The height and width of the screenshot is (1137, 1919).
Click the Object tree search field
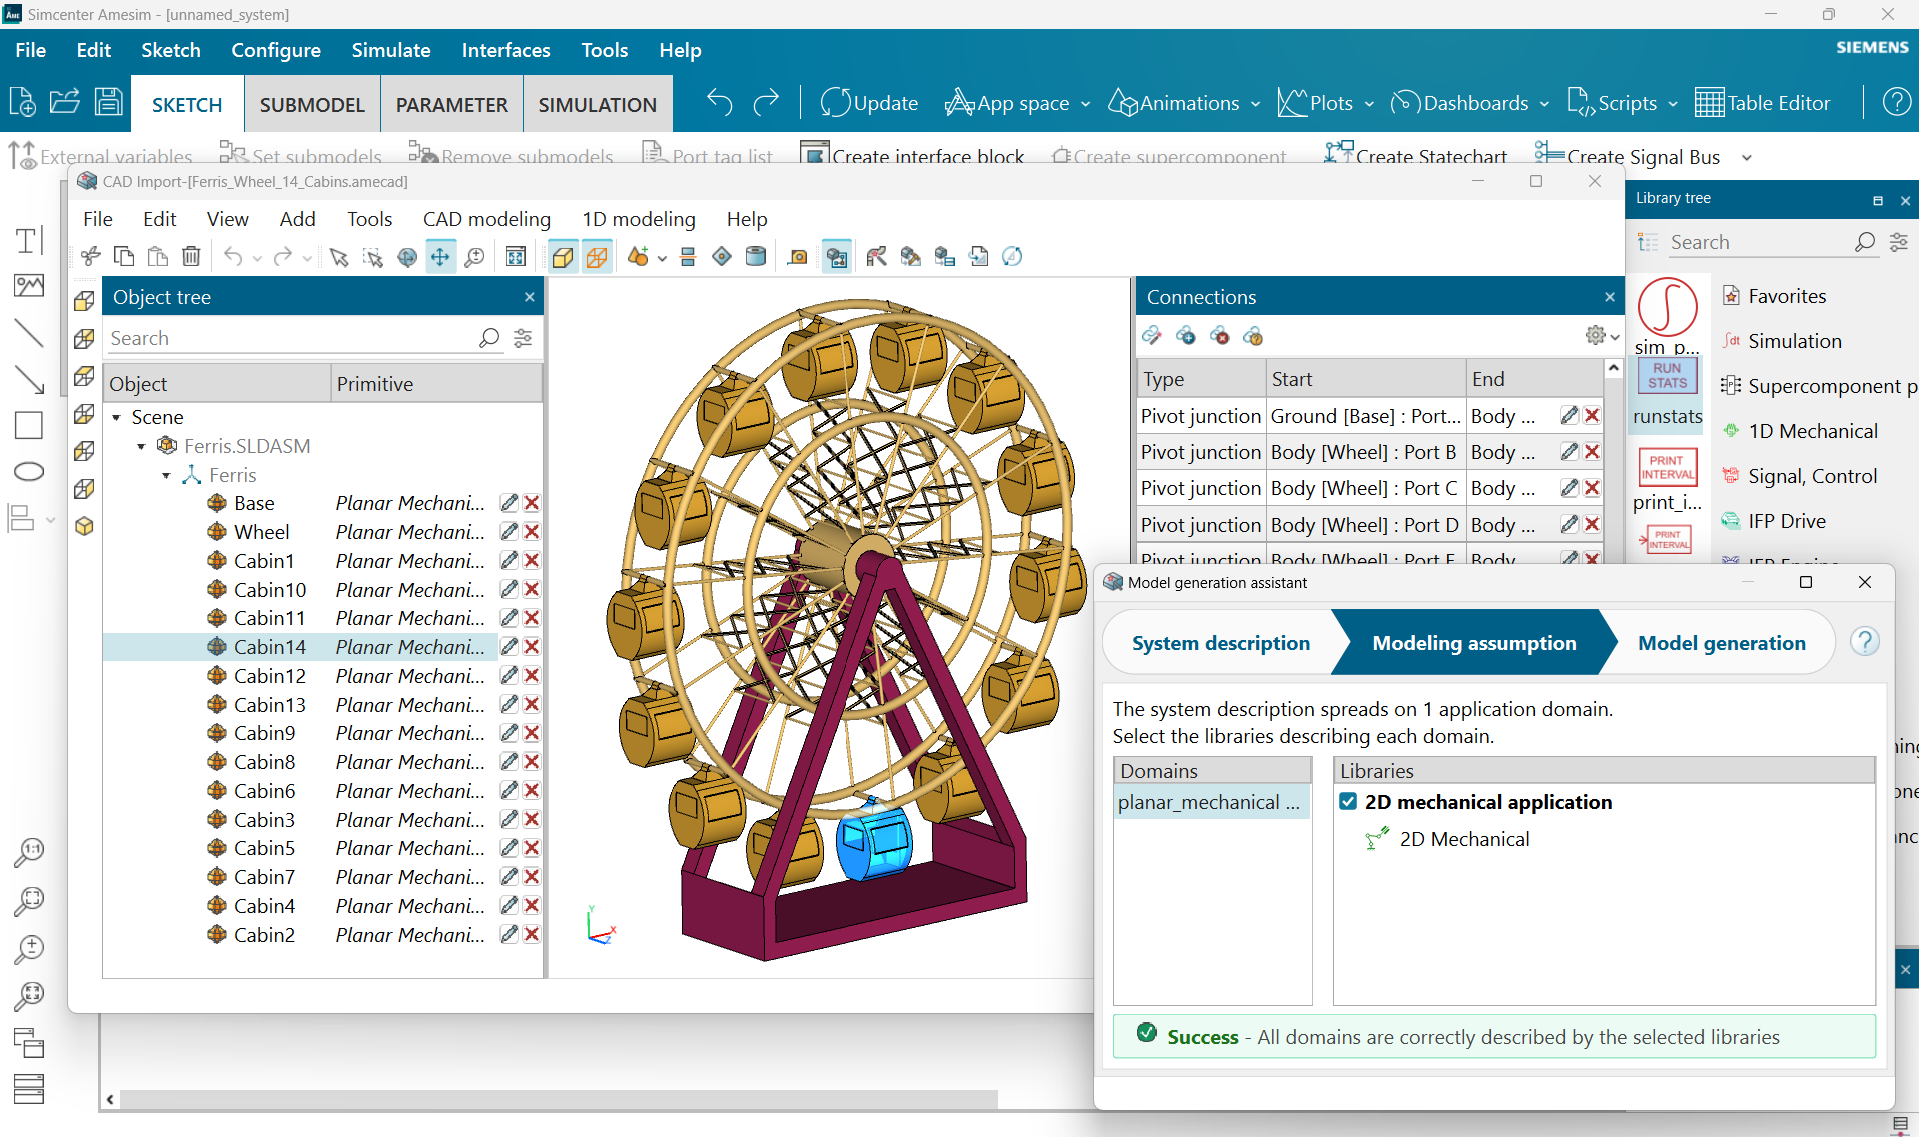pyautogui.click(x=290, y=338)
